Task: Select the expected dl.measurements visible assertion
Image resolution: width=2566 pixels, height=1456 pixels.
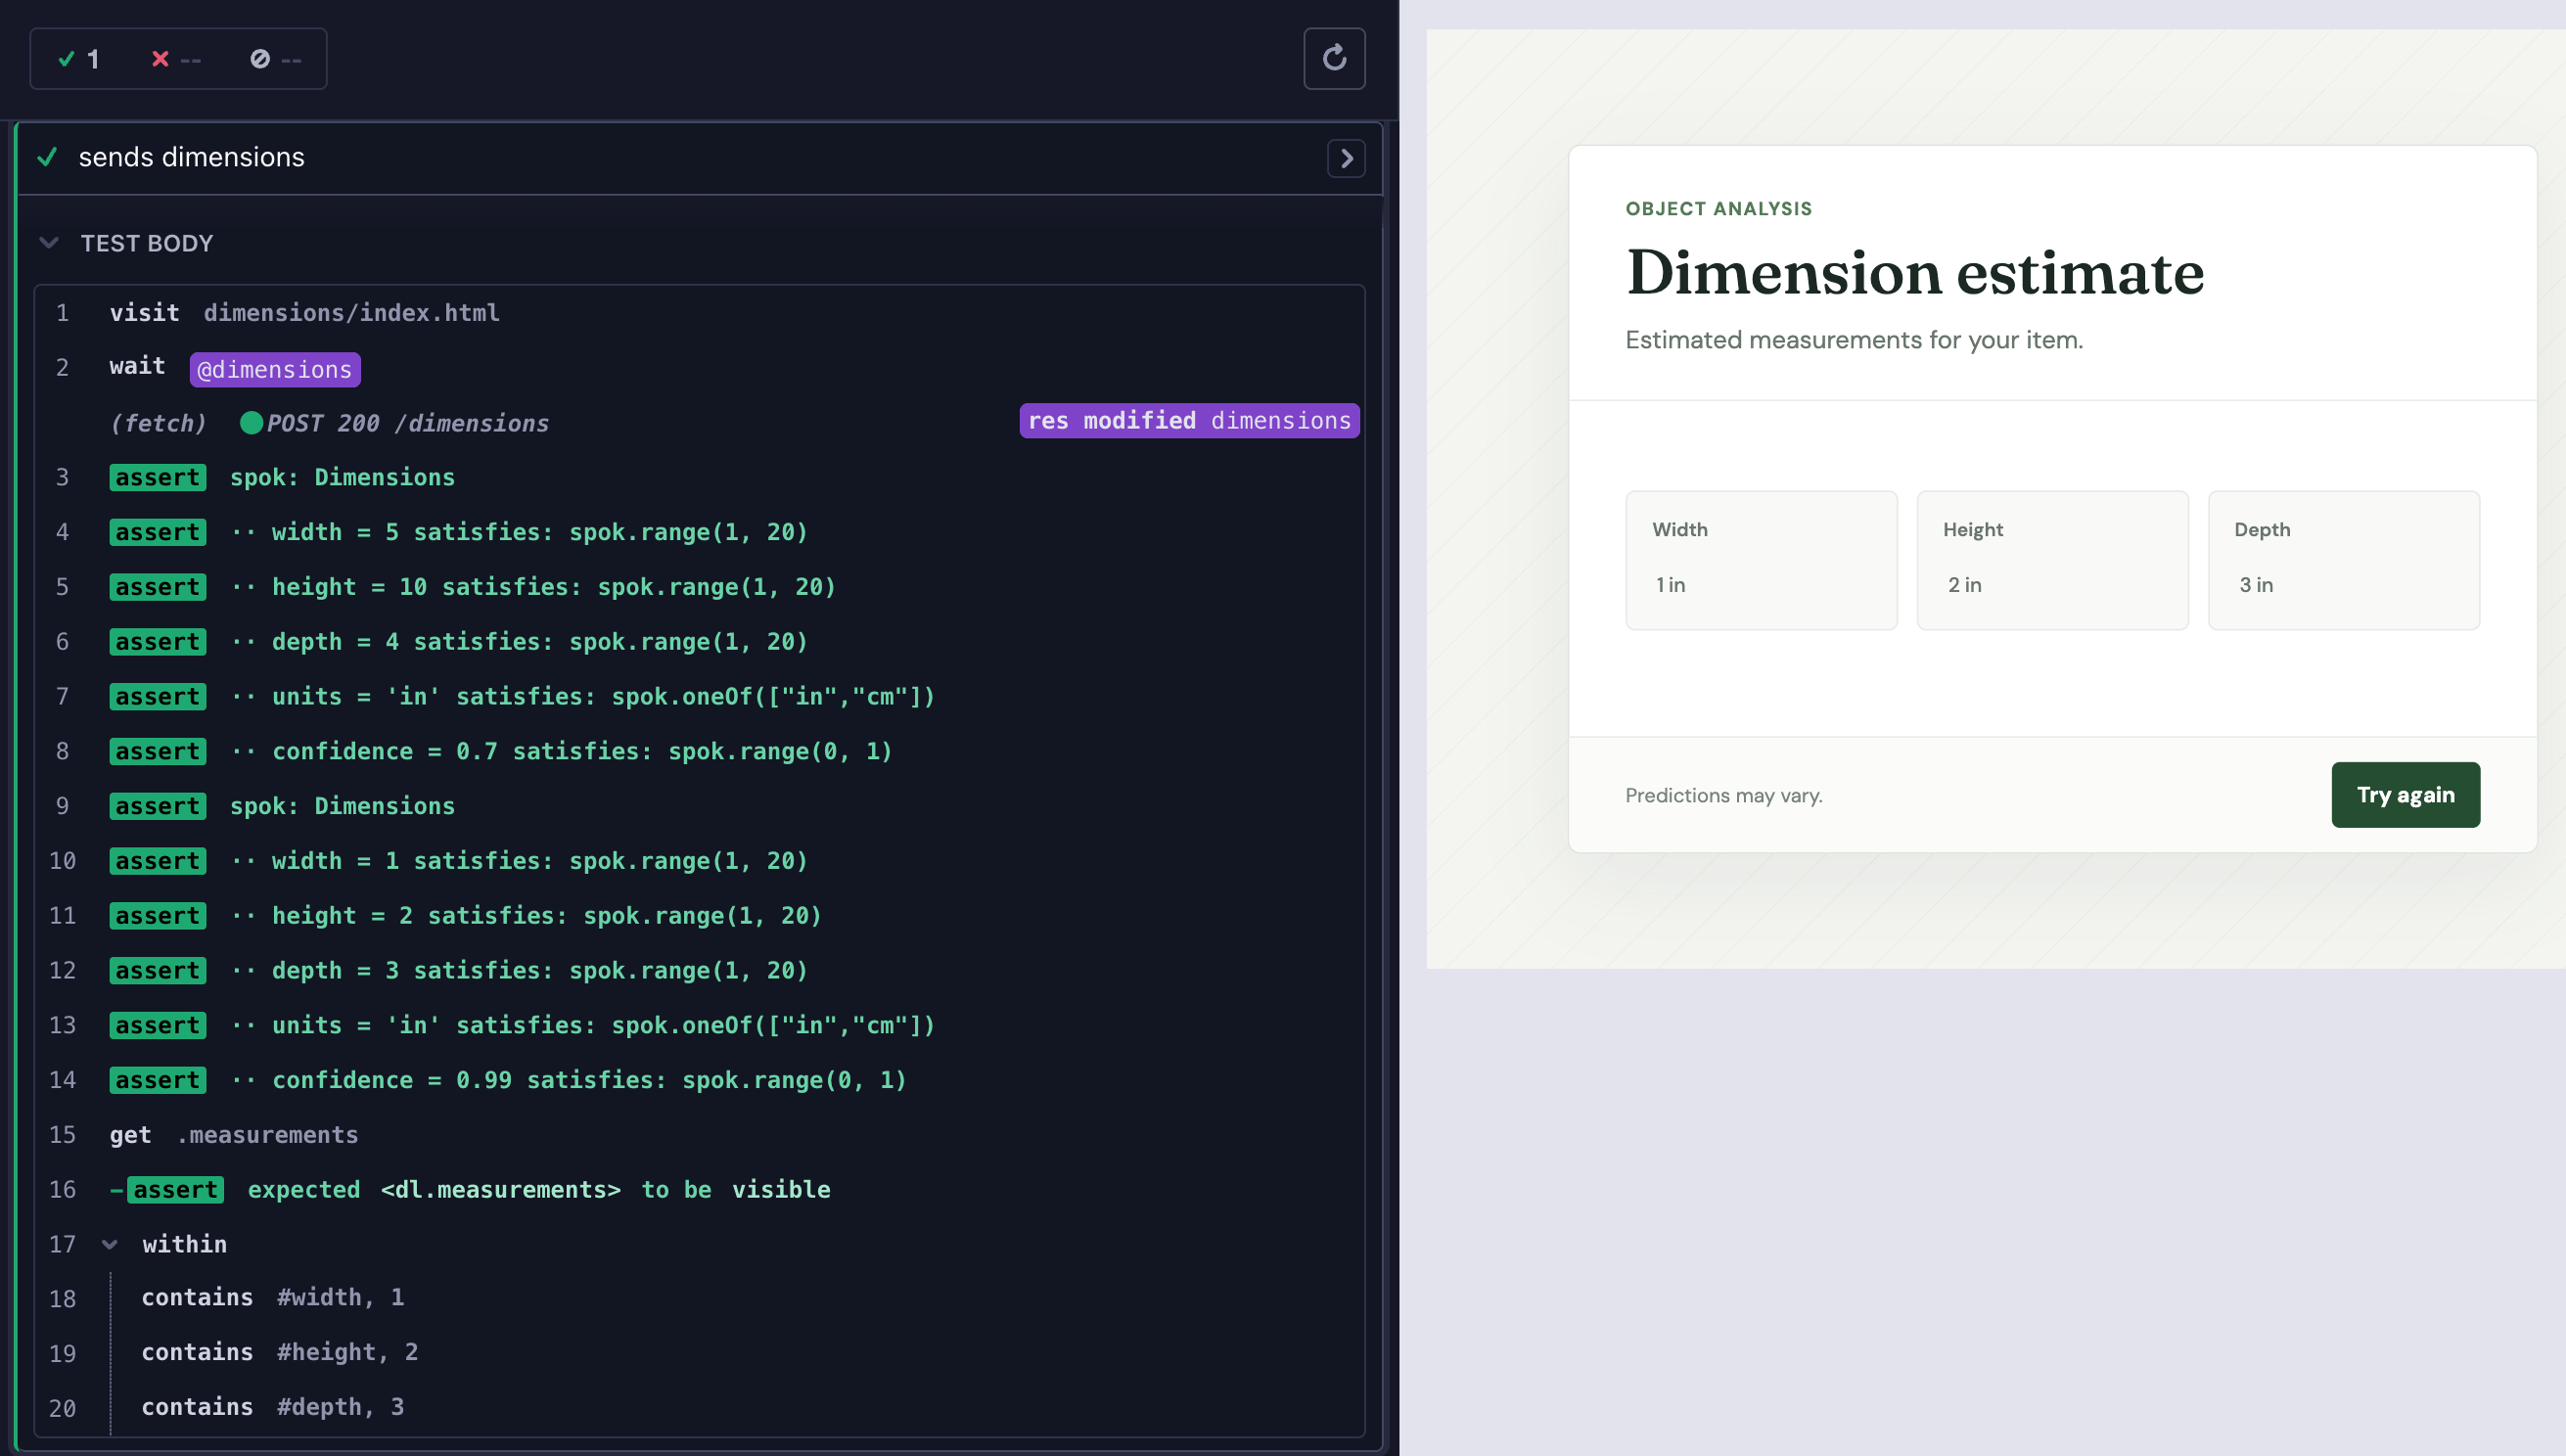Action: (699, 1190)
